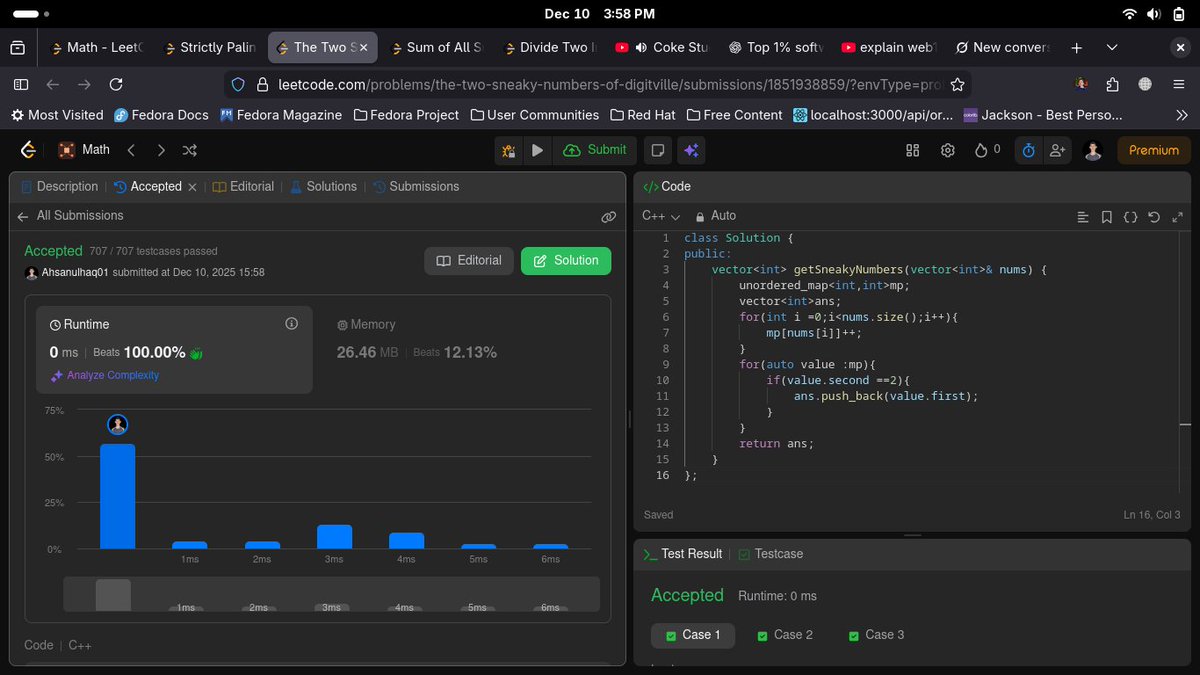Open the profile avatar menu
This screenshot has height=675, width=1200.
coord(1093,150)
